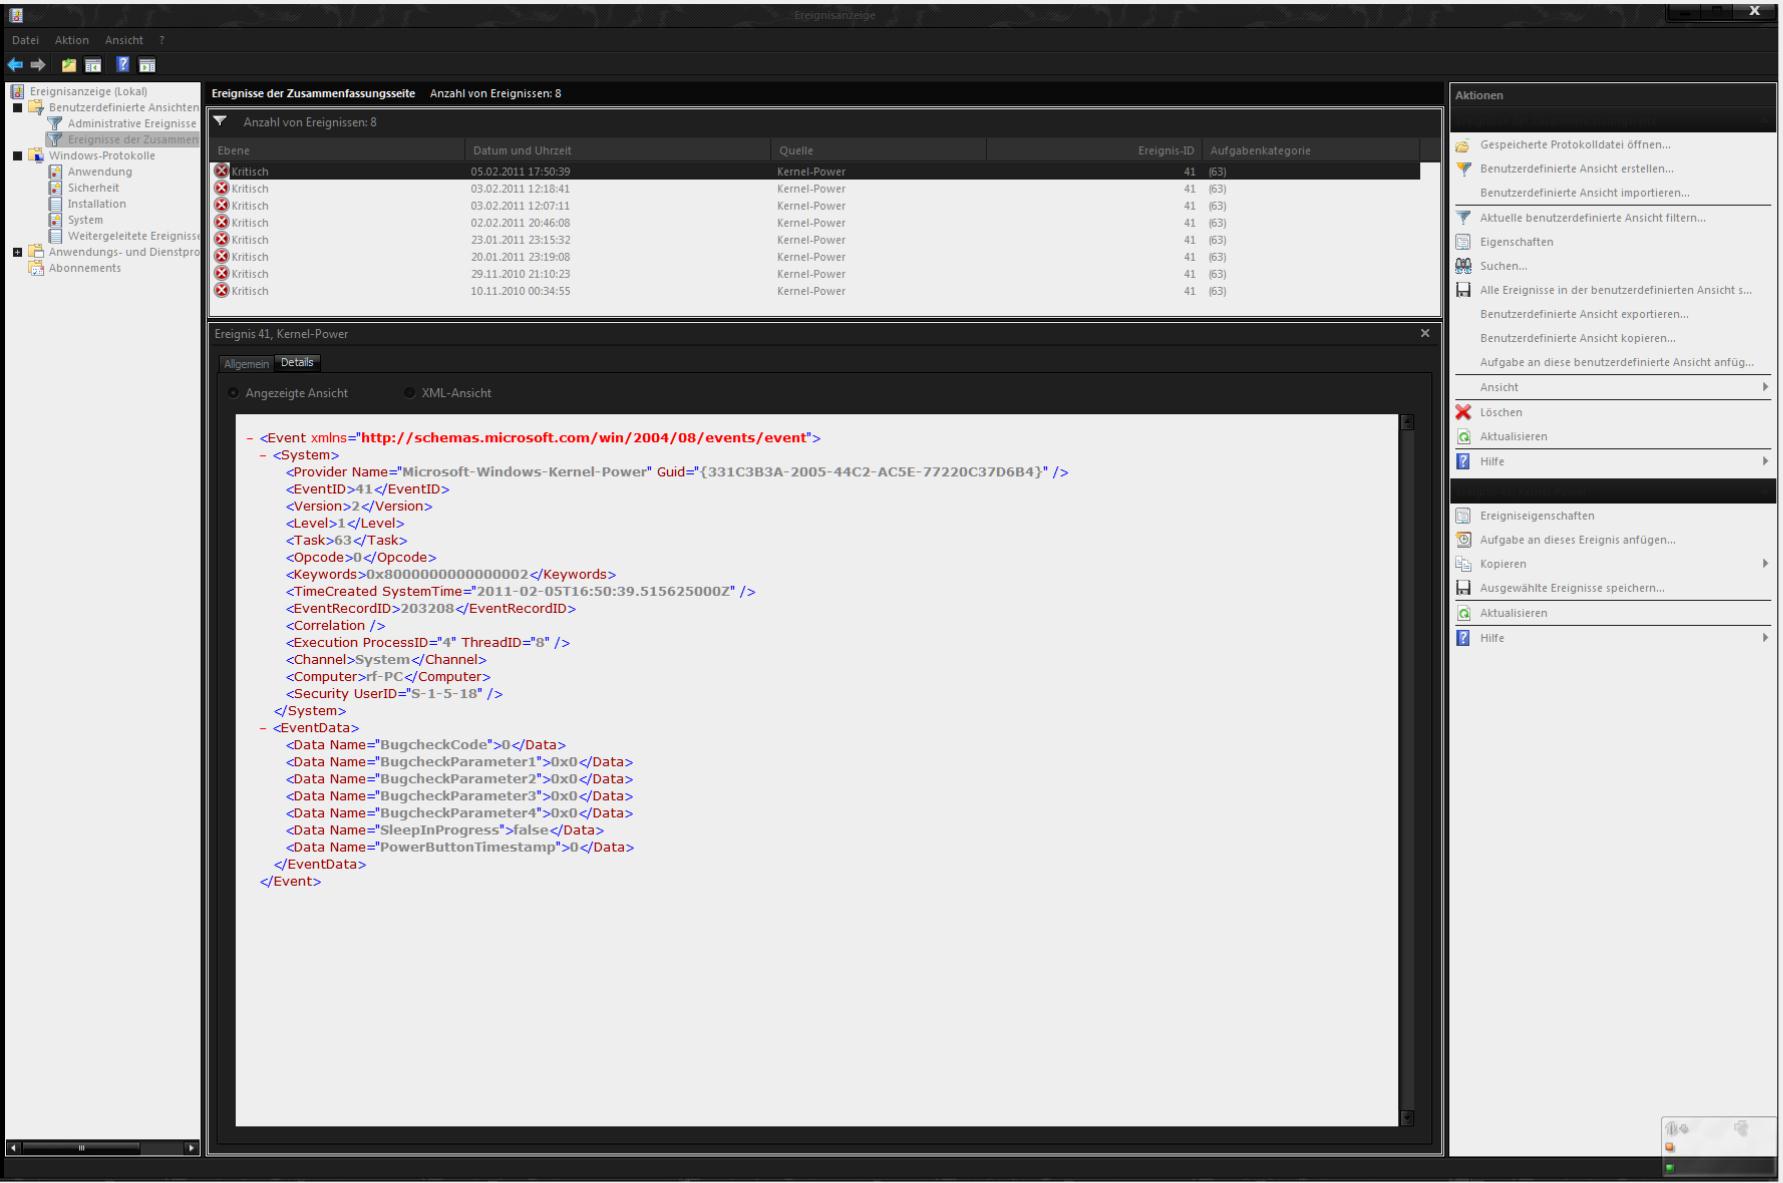Click the red X Löschen action
Screen dimensions: 1783x1183
tap(1500, 412)
